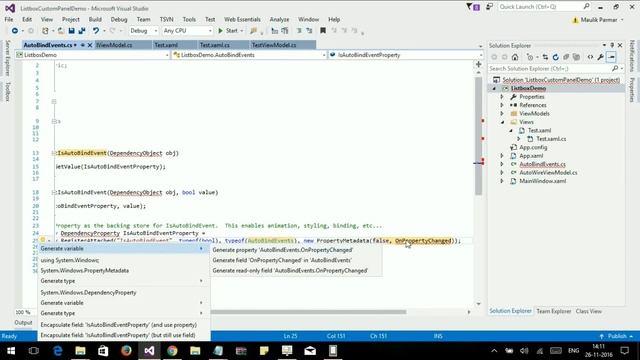Switch to the Team Explorer tab
640x360 pixels.
click(x=553, y=311)
